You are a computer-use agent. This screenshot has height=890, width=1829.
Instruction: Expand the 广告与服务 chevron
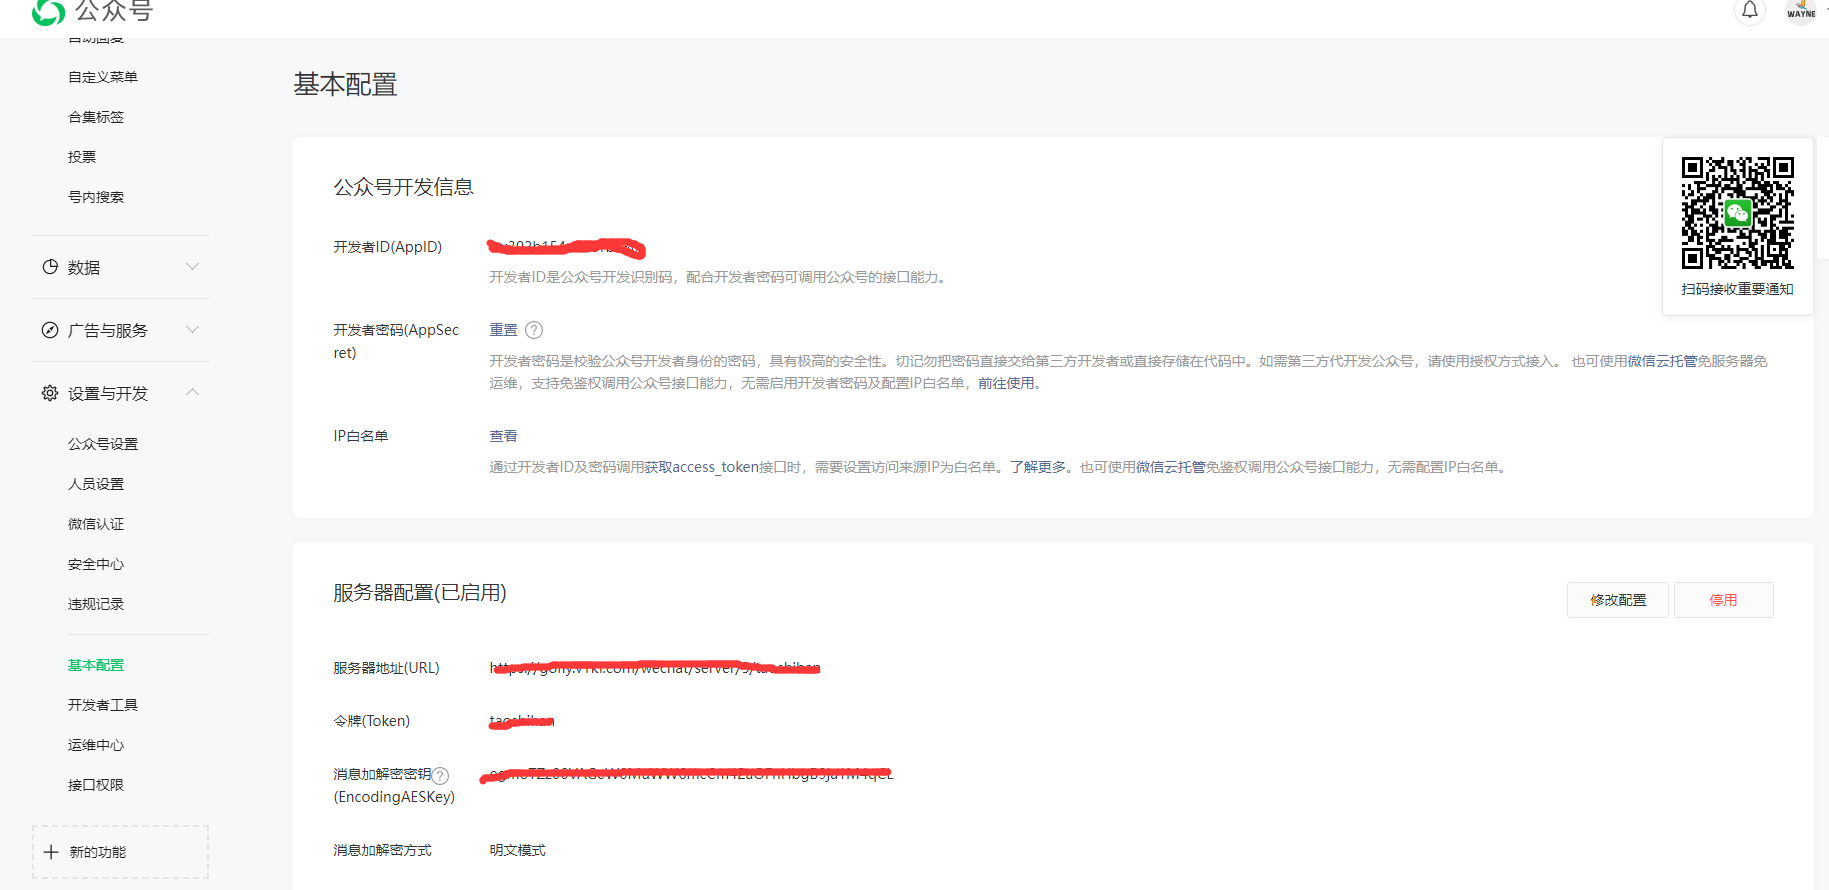[x=193, y=329]
